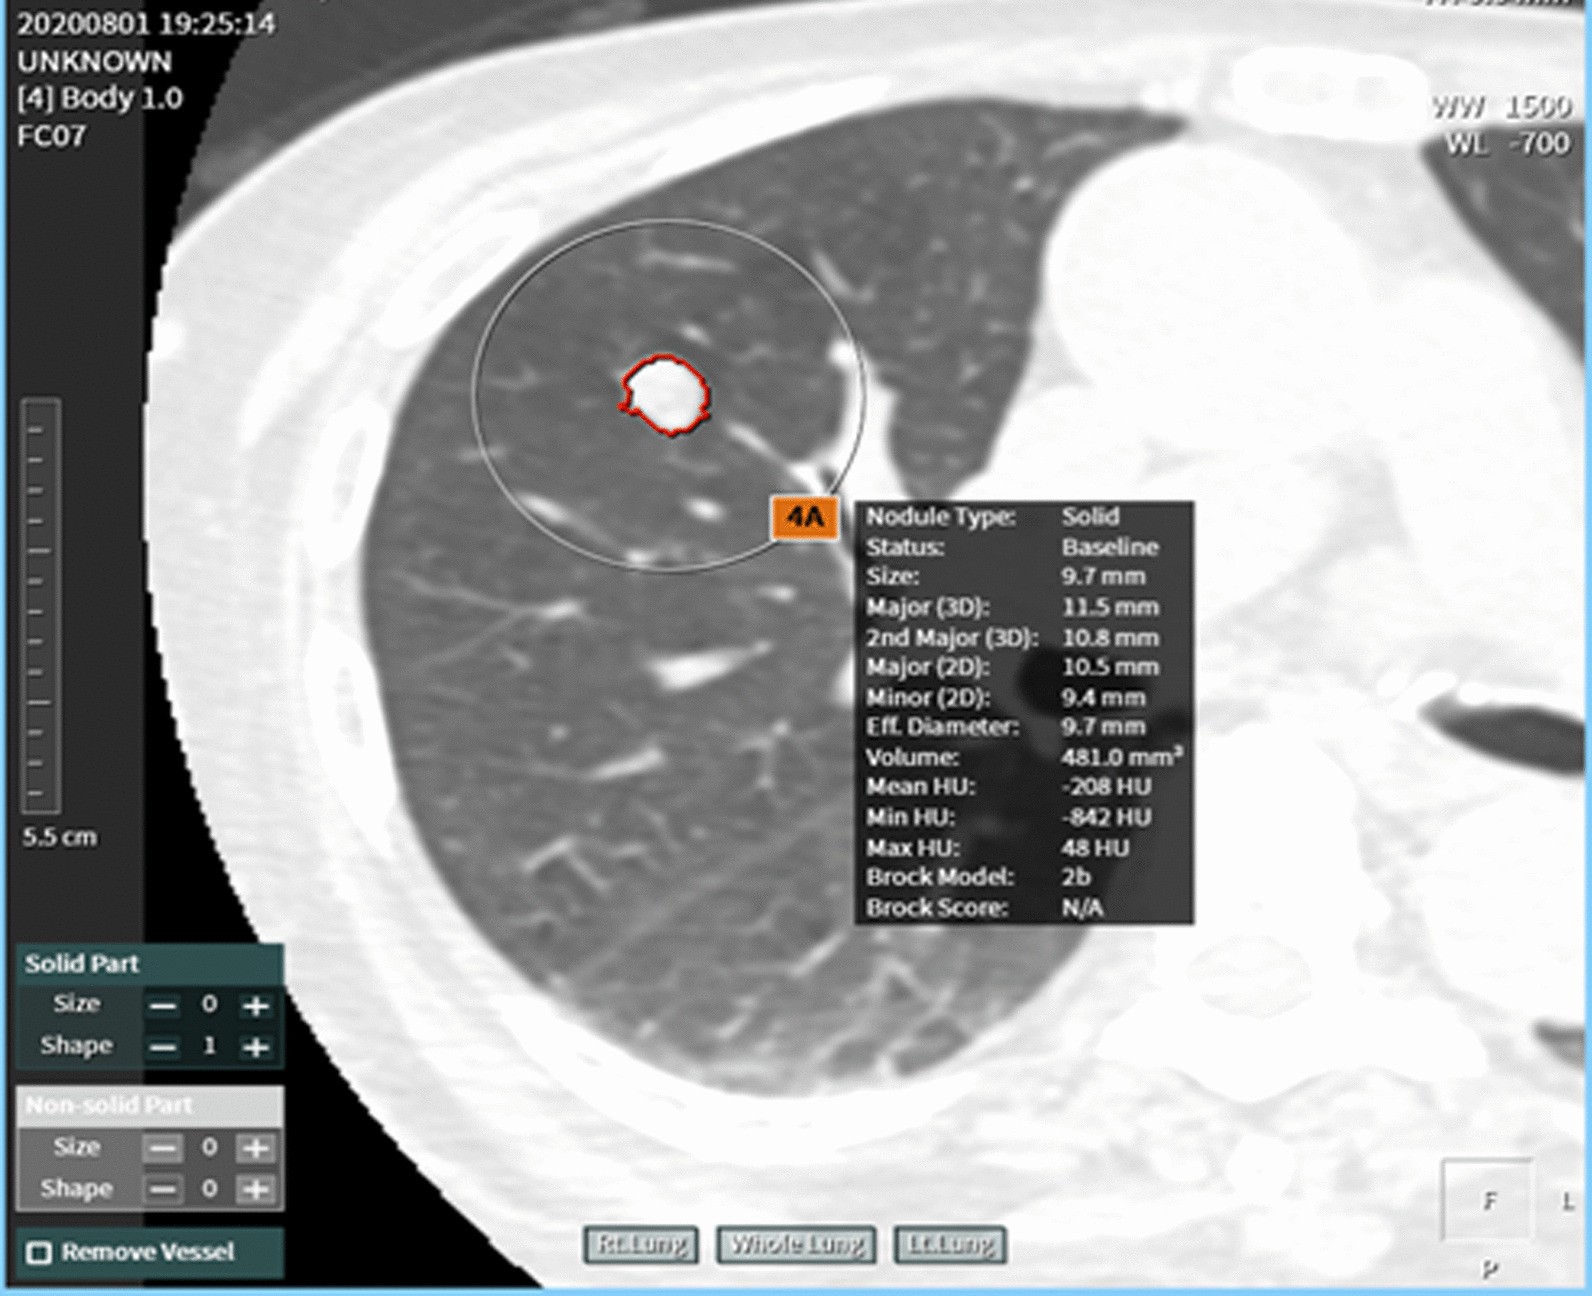Enable the Remove Vessel checkbox
The image size is (1592, 1296).
[x=39, y=1252]
